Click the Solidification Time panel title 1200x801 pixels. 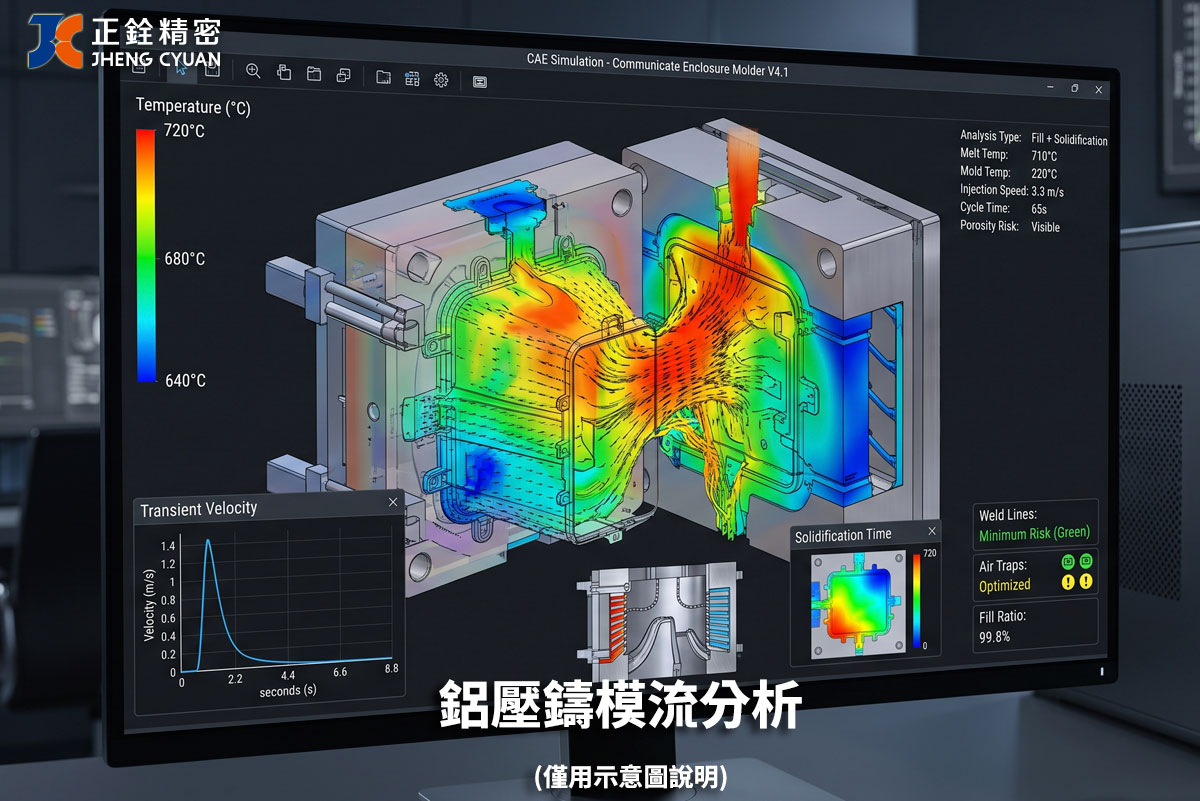tap(843, 535)
